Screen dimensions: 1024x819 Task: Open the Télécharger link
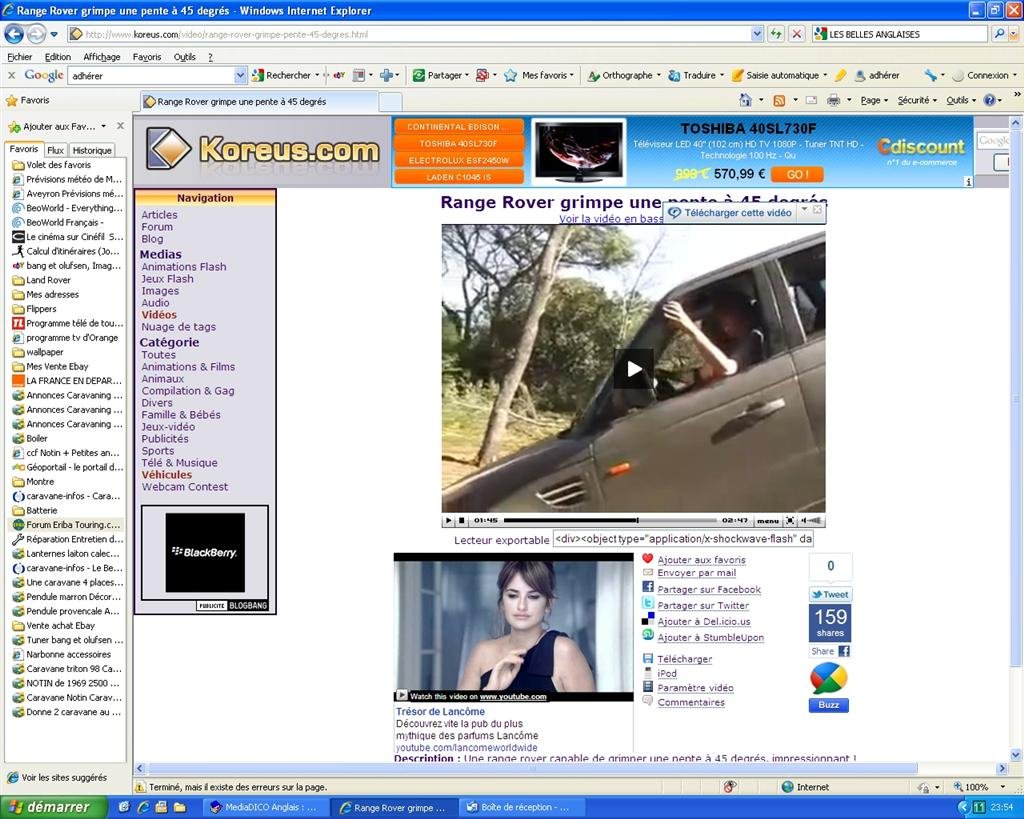(x=684, y=659)
